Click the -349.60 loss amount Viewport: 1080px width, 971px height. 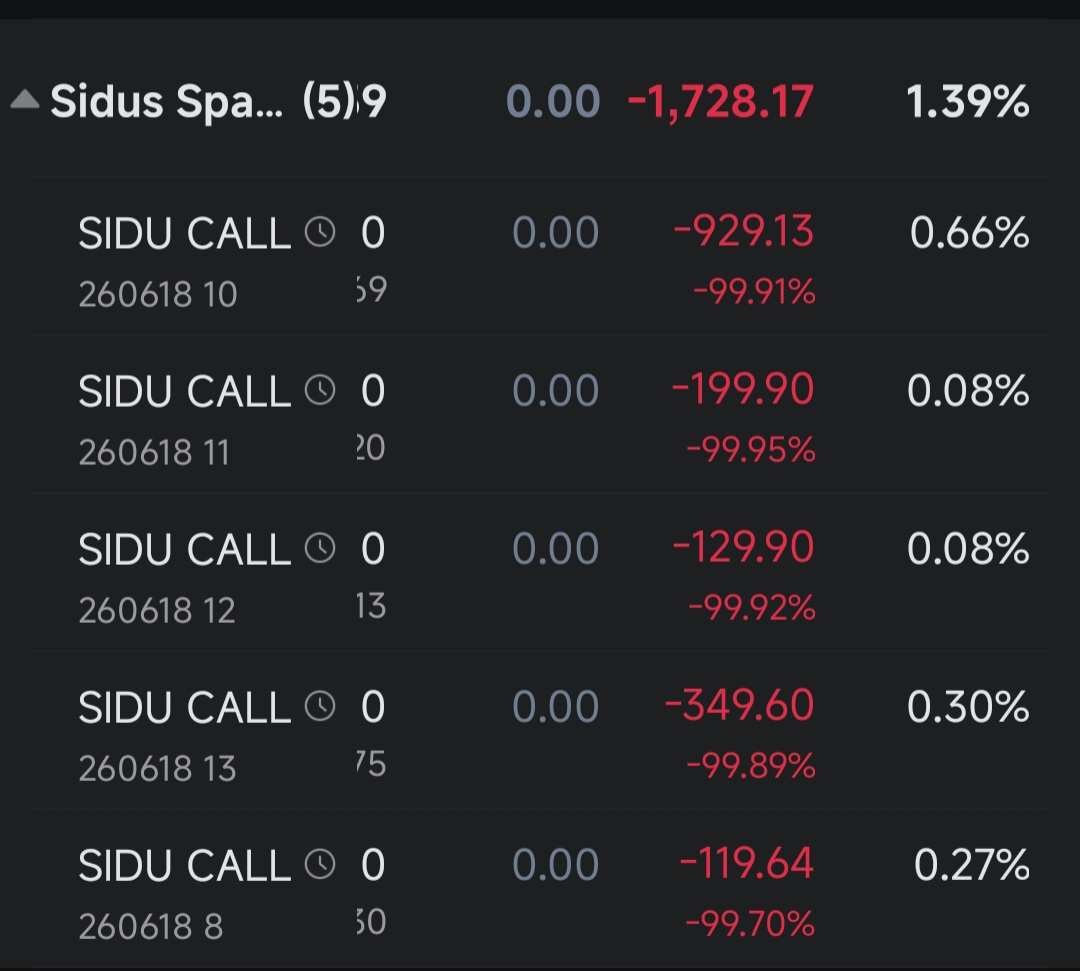pos(739,706)
